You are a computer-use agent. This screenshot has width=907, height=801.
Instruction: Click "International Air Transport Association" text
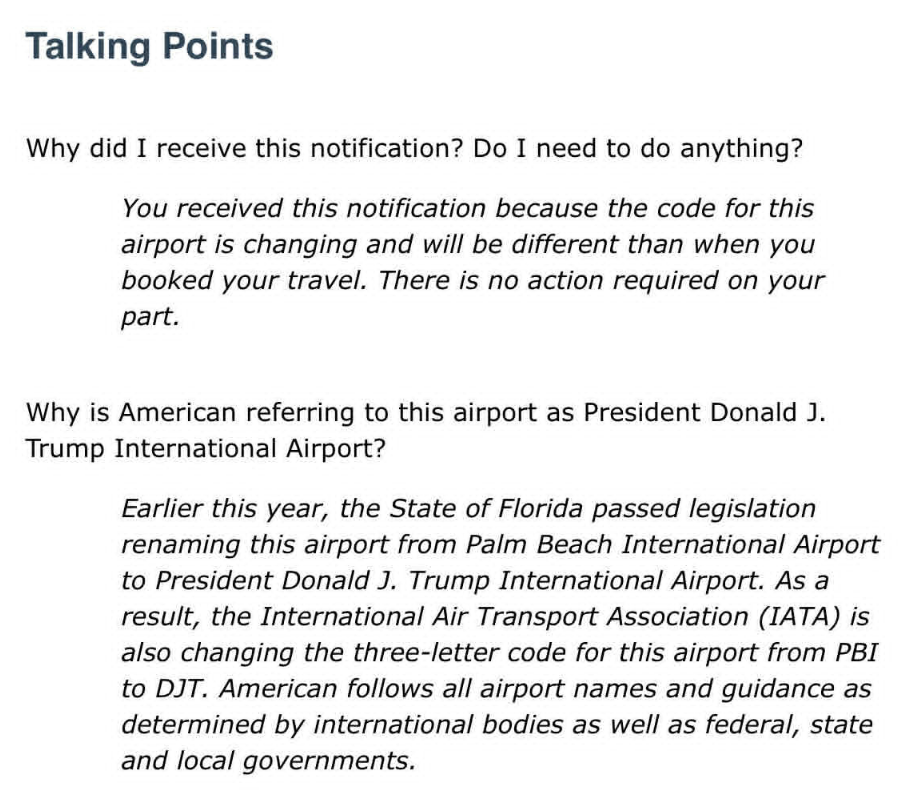tap(504, 617)
